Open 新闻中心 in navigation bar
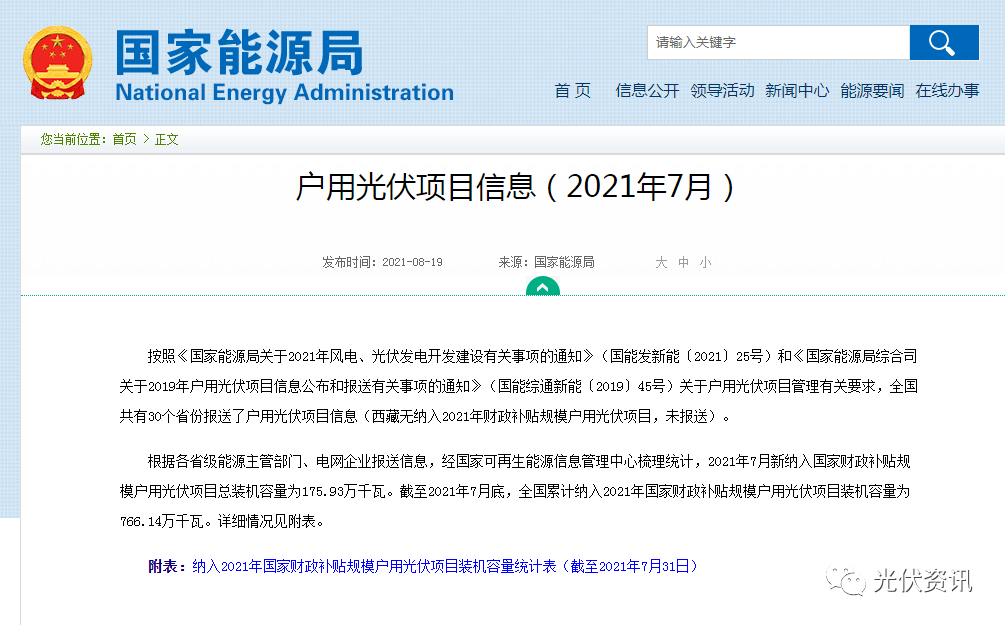Viewport: 1005px width, 625px height. click(797, 90)
